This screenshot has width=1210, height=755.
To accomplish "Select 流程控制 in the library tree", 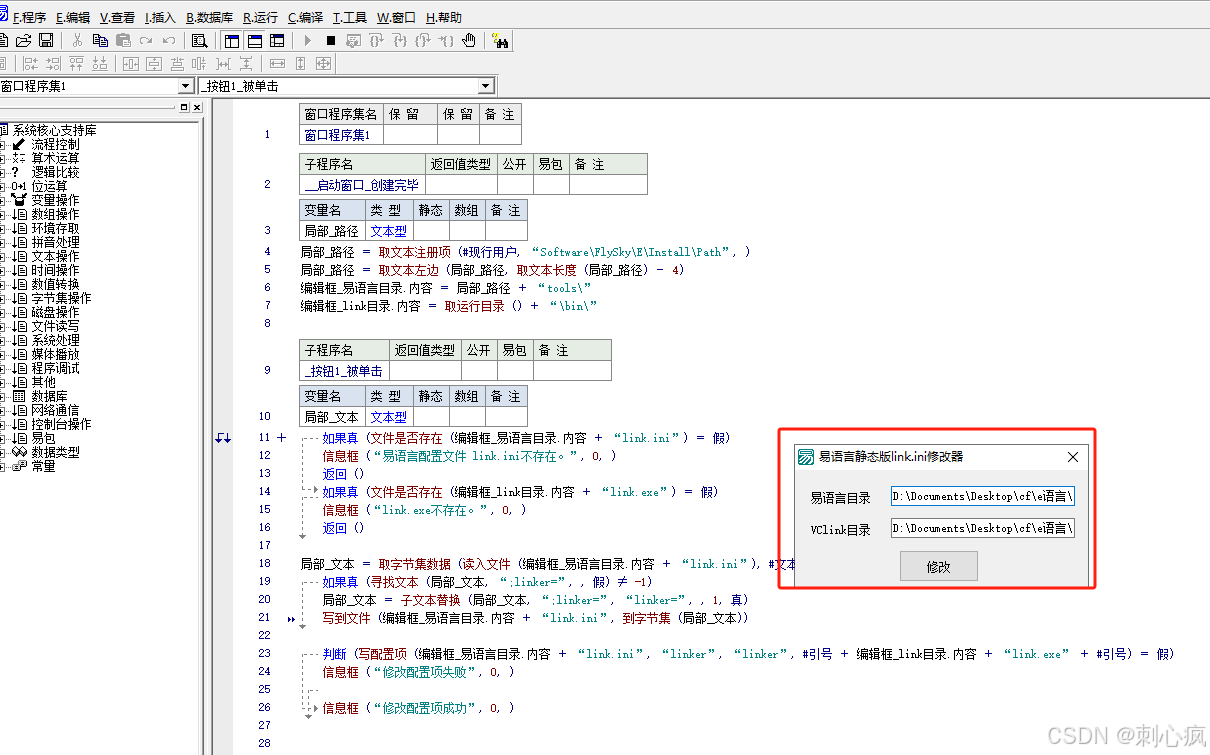I will [55, 144].
